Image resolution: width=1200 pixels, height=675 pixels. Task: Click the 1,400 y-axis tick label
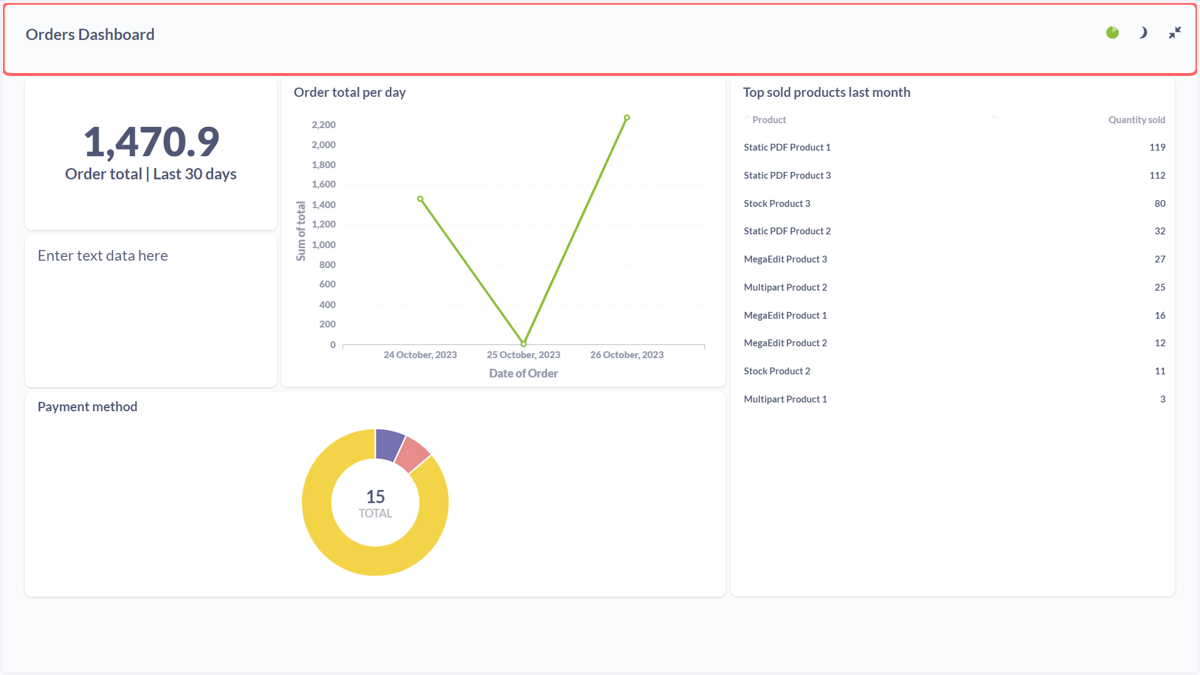[x=323, y=205]
